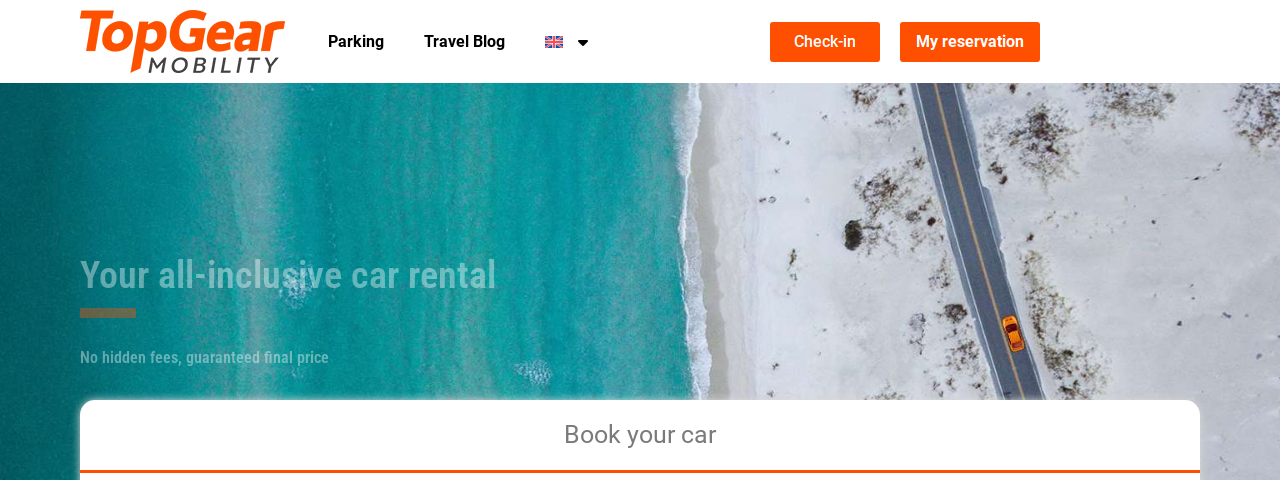The width and height of the screenshot is (1280, 480).
Task: Click the orange divider under Book your car
Action: [x=640, y=471]
